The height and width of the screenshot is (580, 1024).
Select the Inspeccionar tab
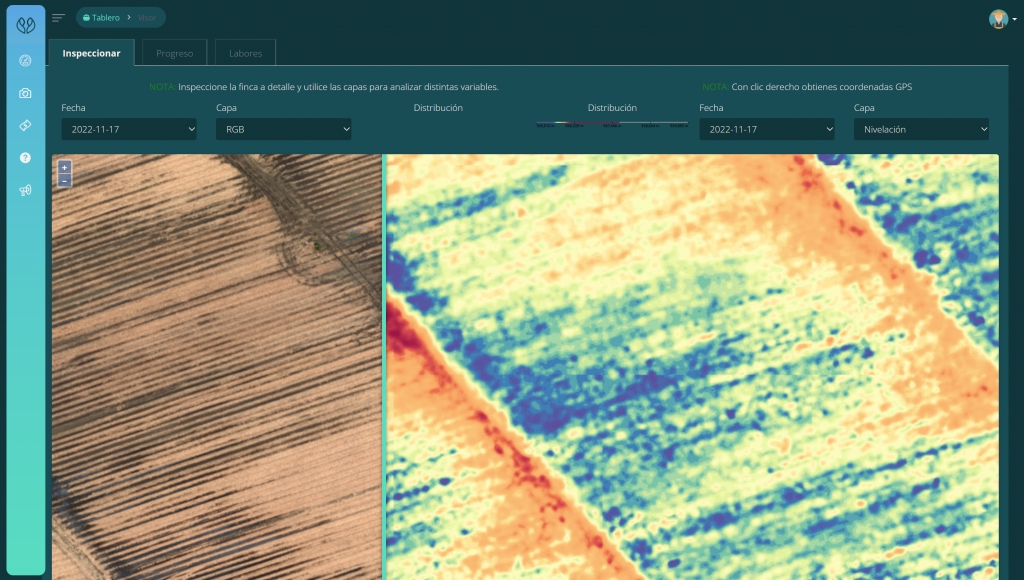coord(91,53)
